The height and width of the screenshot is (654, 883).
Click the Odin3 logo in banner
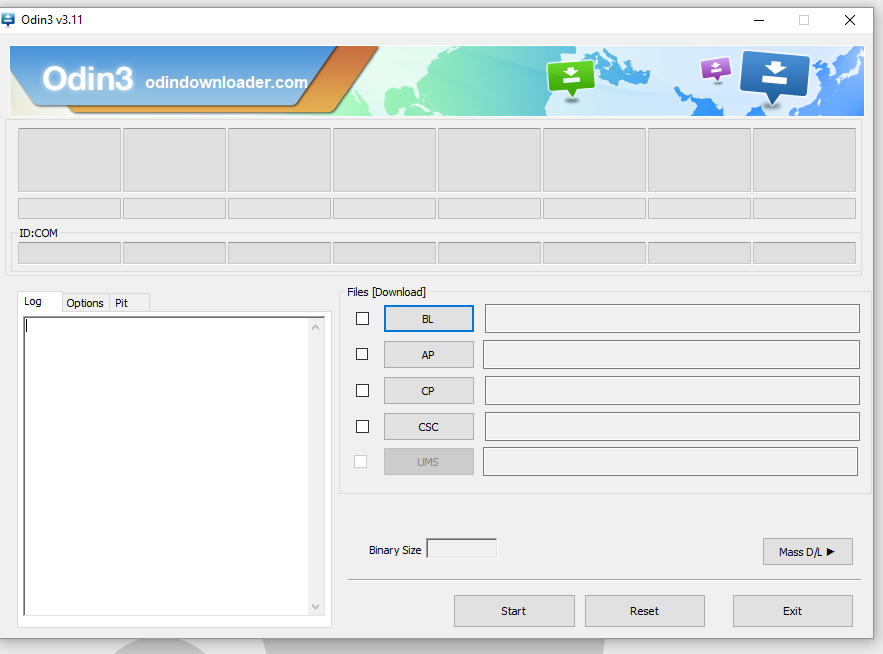click(x=88, y=80)
